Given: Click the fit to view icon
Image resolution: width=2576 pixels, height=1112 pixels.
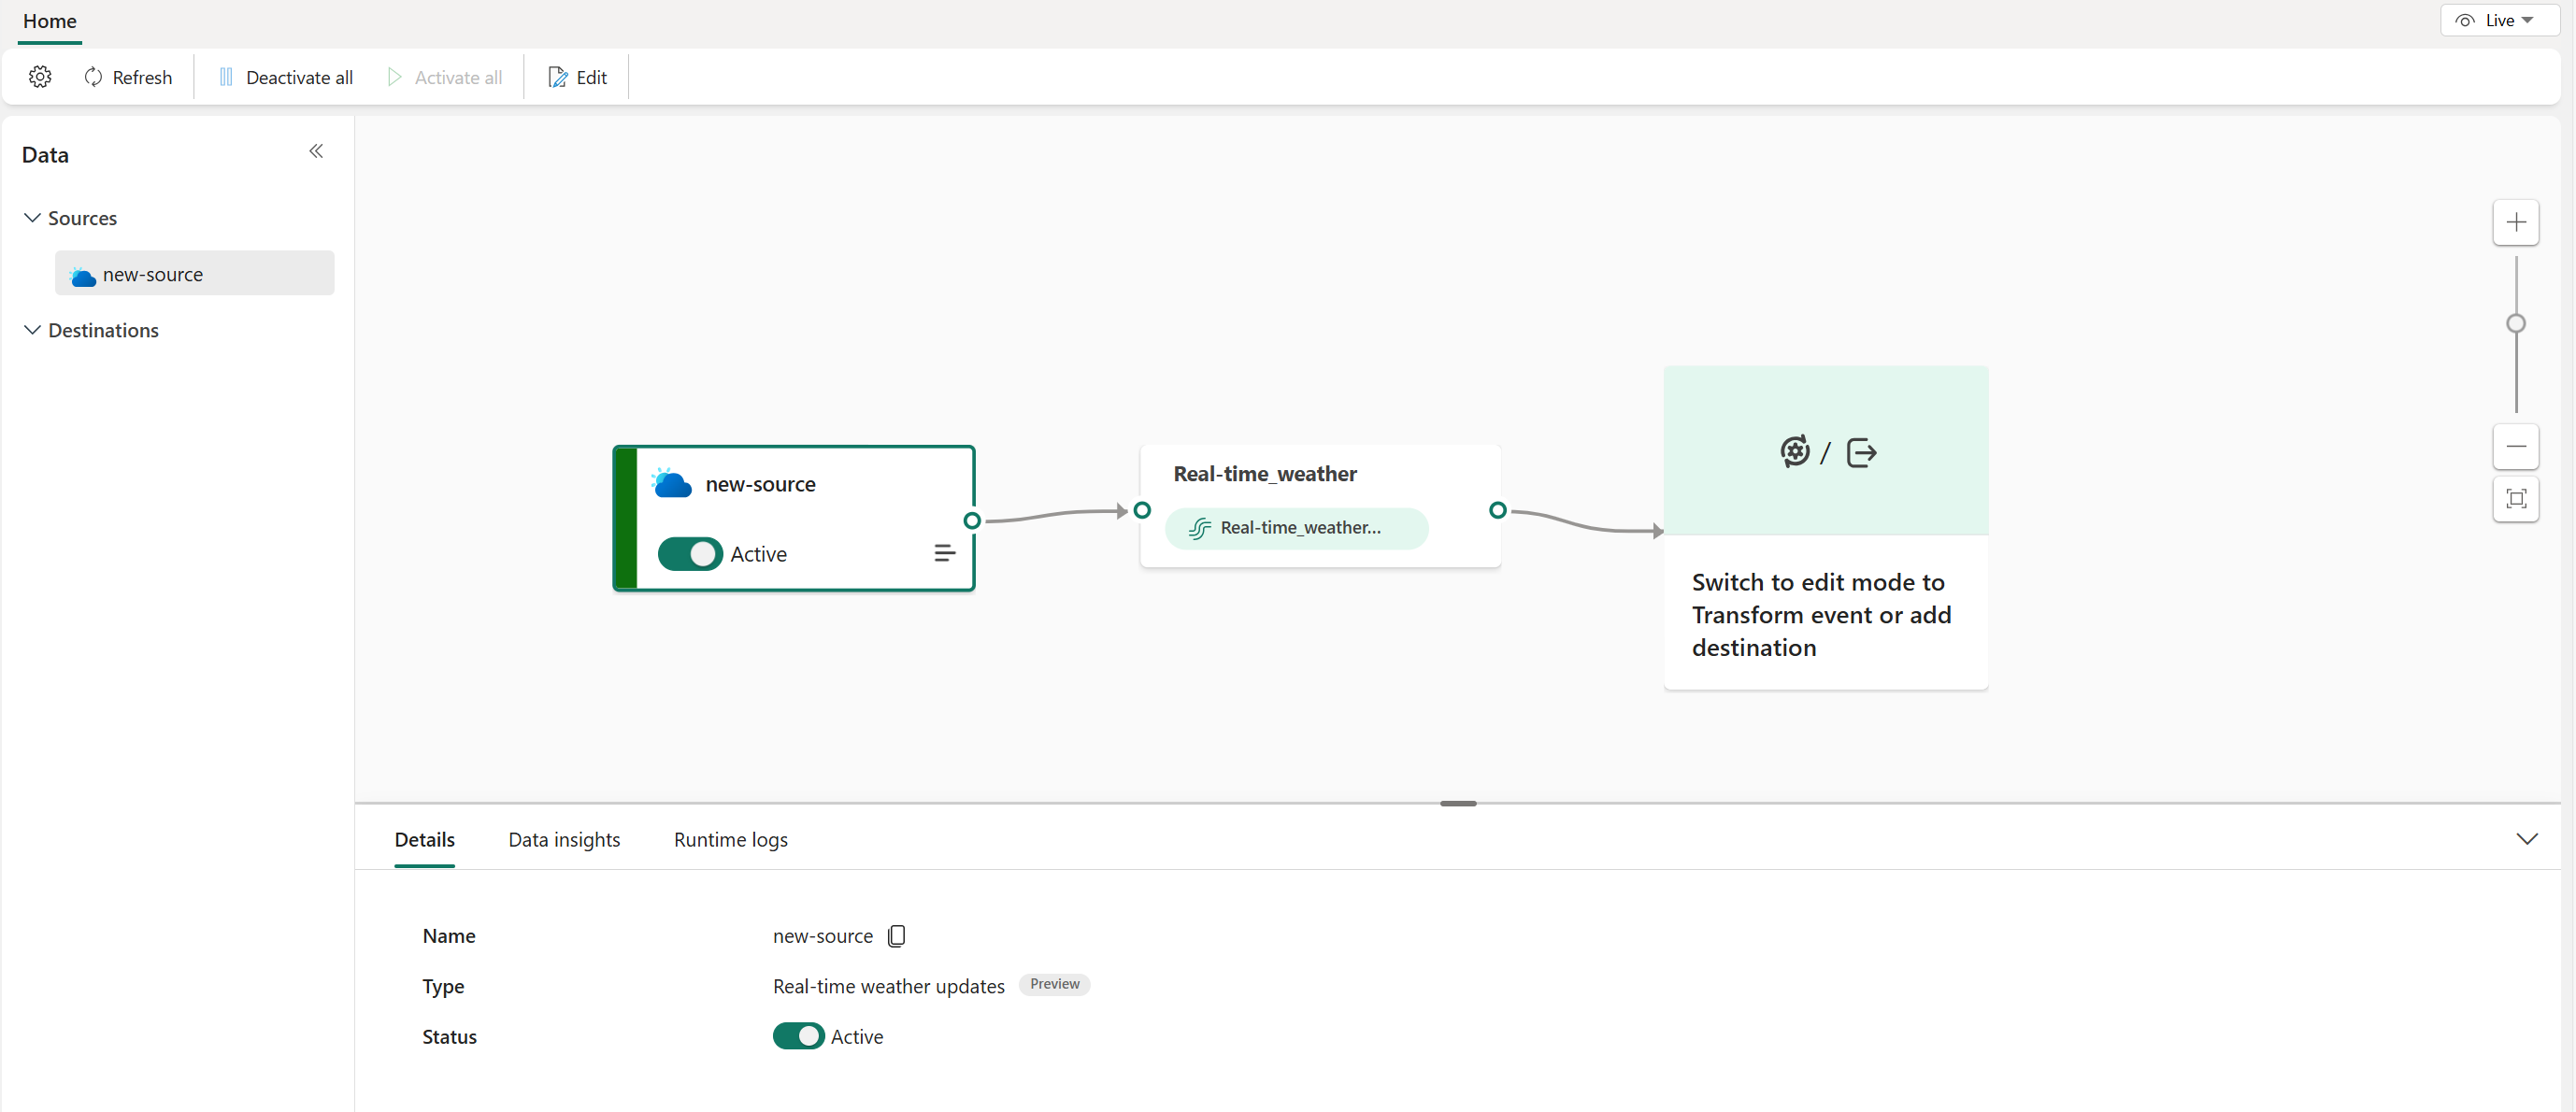Looking at the screenshot, I should pyautogui.click(x=2515, y=498).
